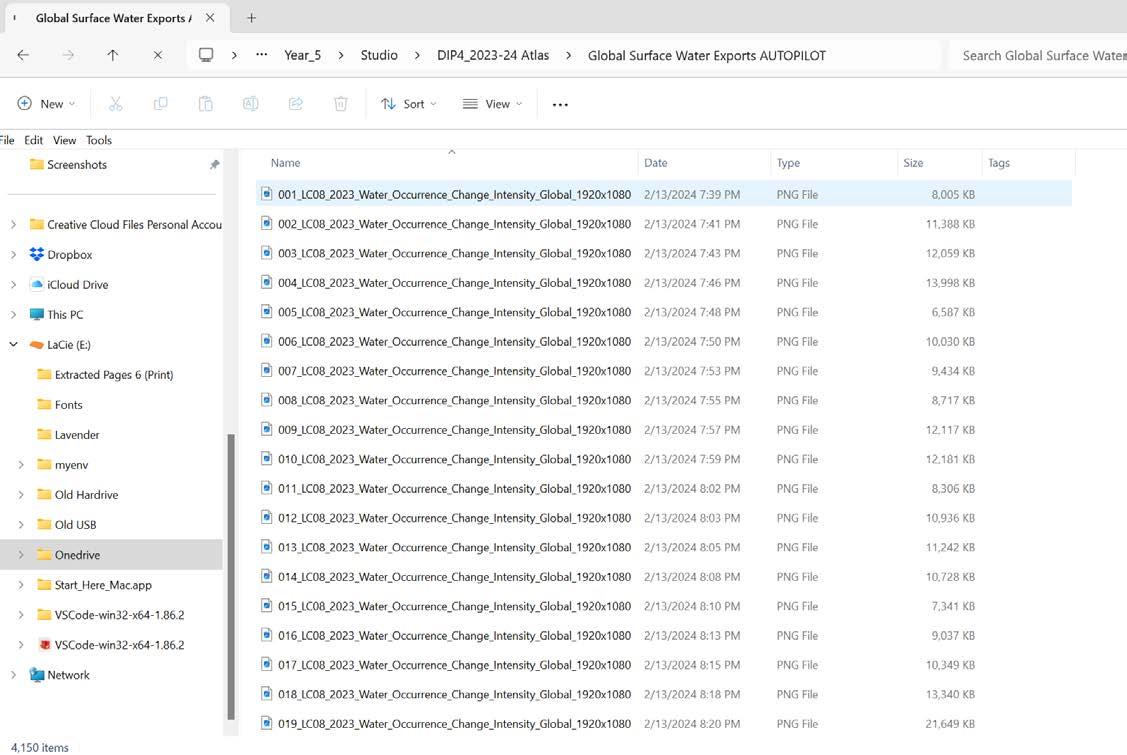Collapse the LaCie (E:) tree node
Screen dimensions: 1127x755
point(13,344)
